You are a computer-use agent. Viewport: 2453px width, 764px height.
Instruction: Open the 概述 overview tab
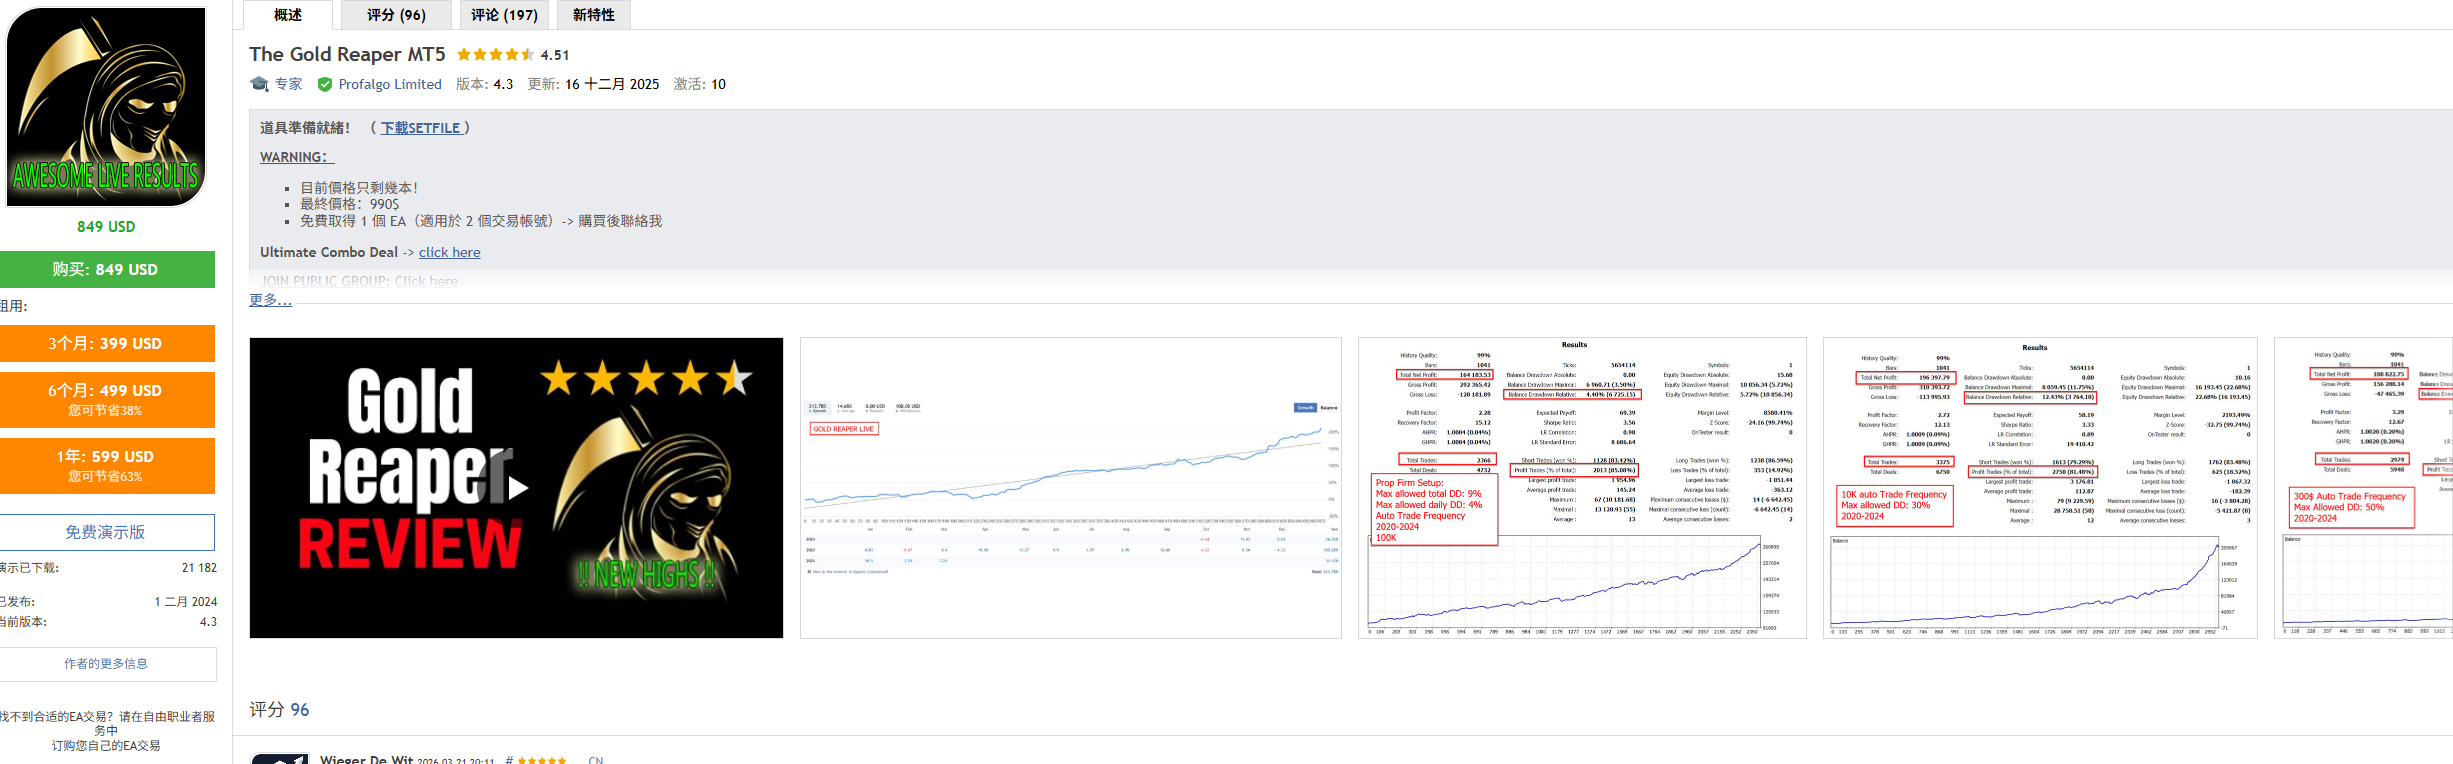[288, 15]
